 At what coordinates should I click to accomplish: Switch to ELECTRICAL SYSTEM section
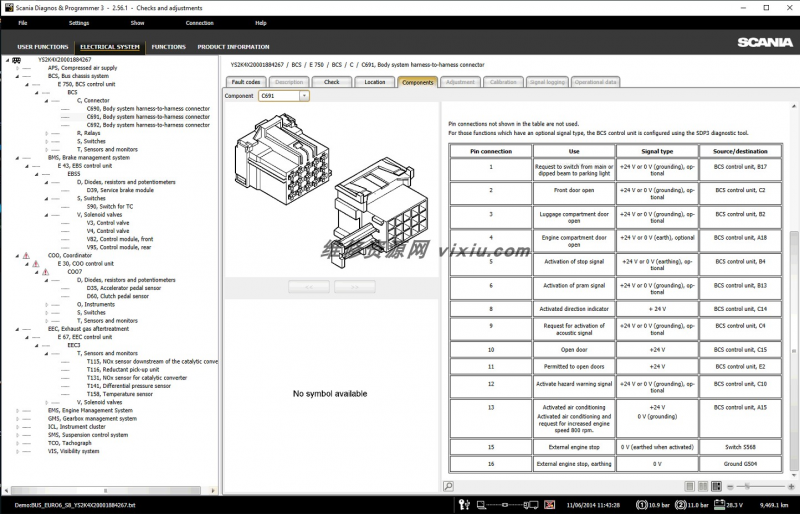(110, 47)
